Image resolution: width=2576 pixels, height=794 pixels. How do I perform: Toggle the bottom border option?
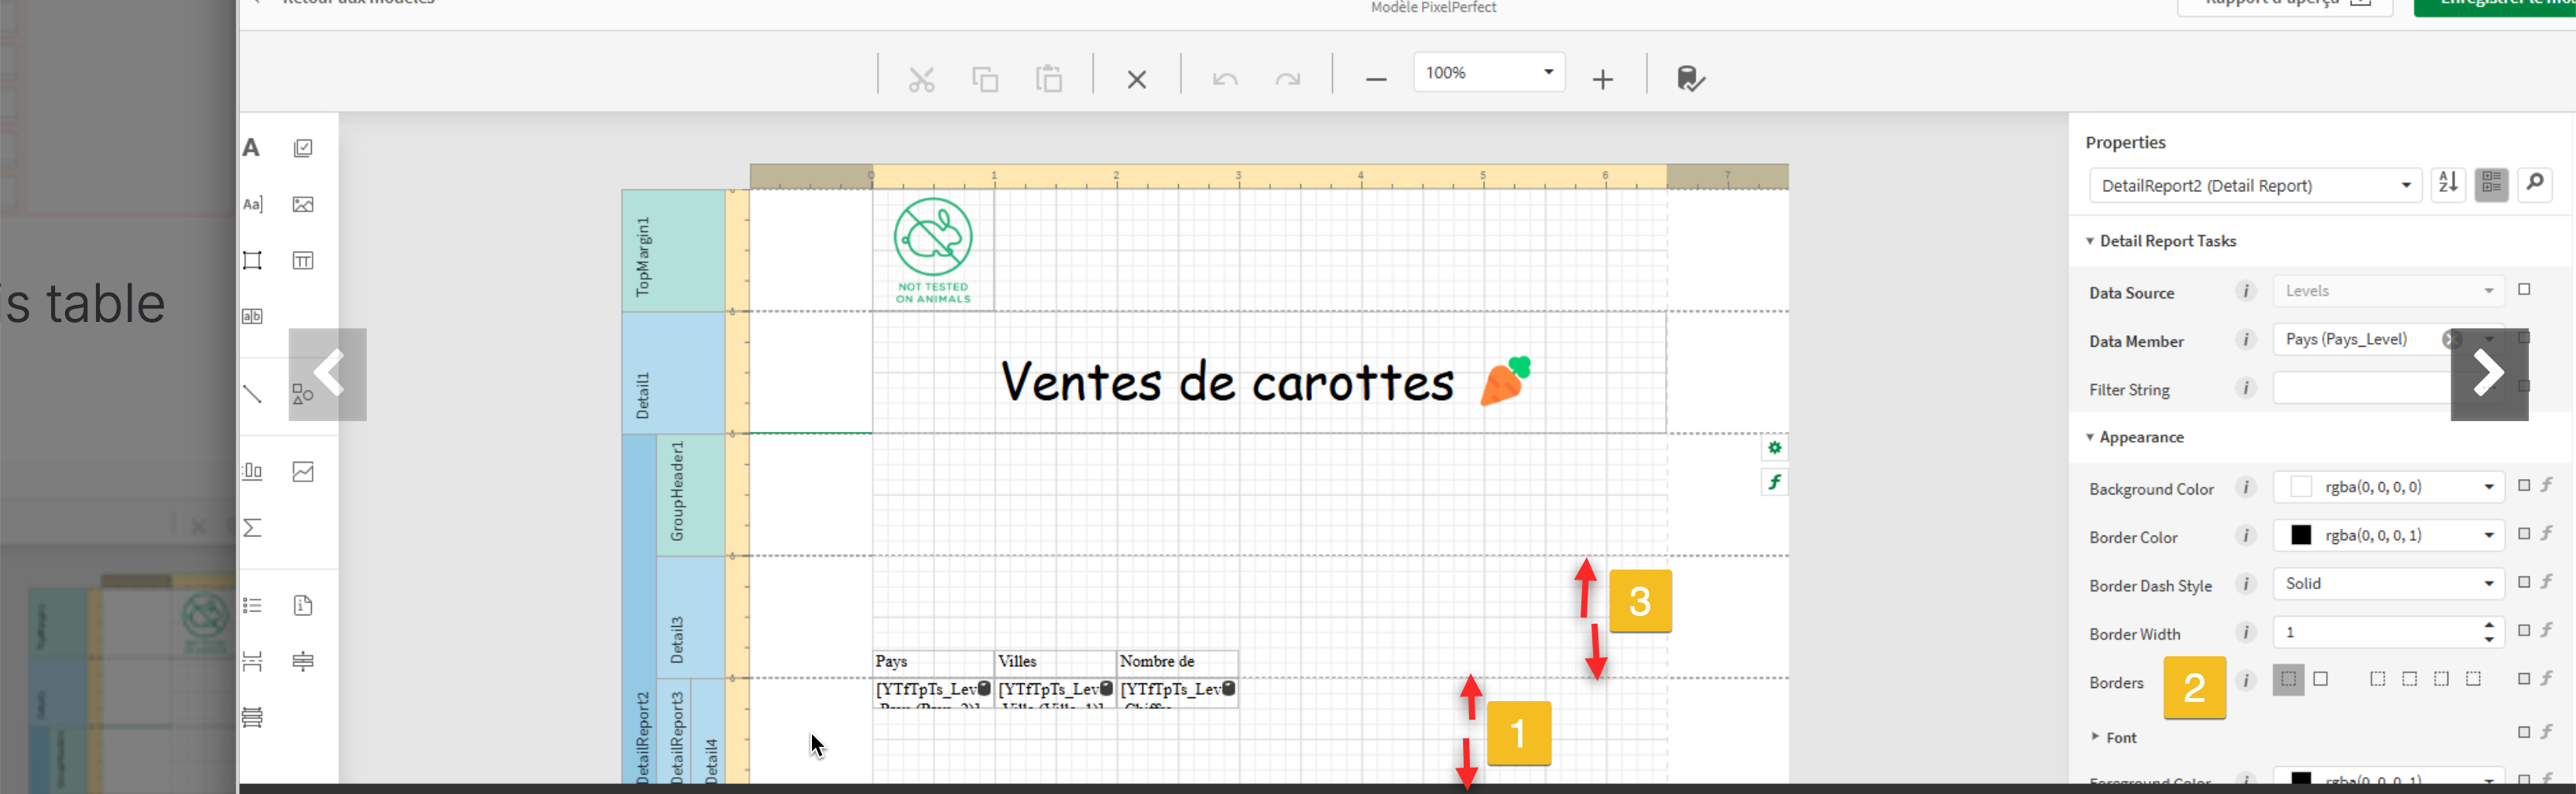[x=2474, y=680]
